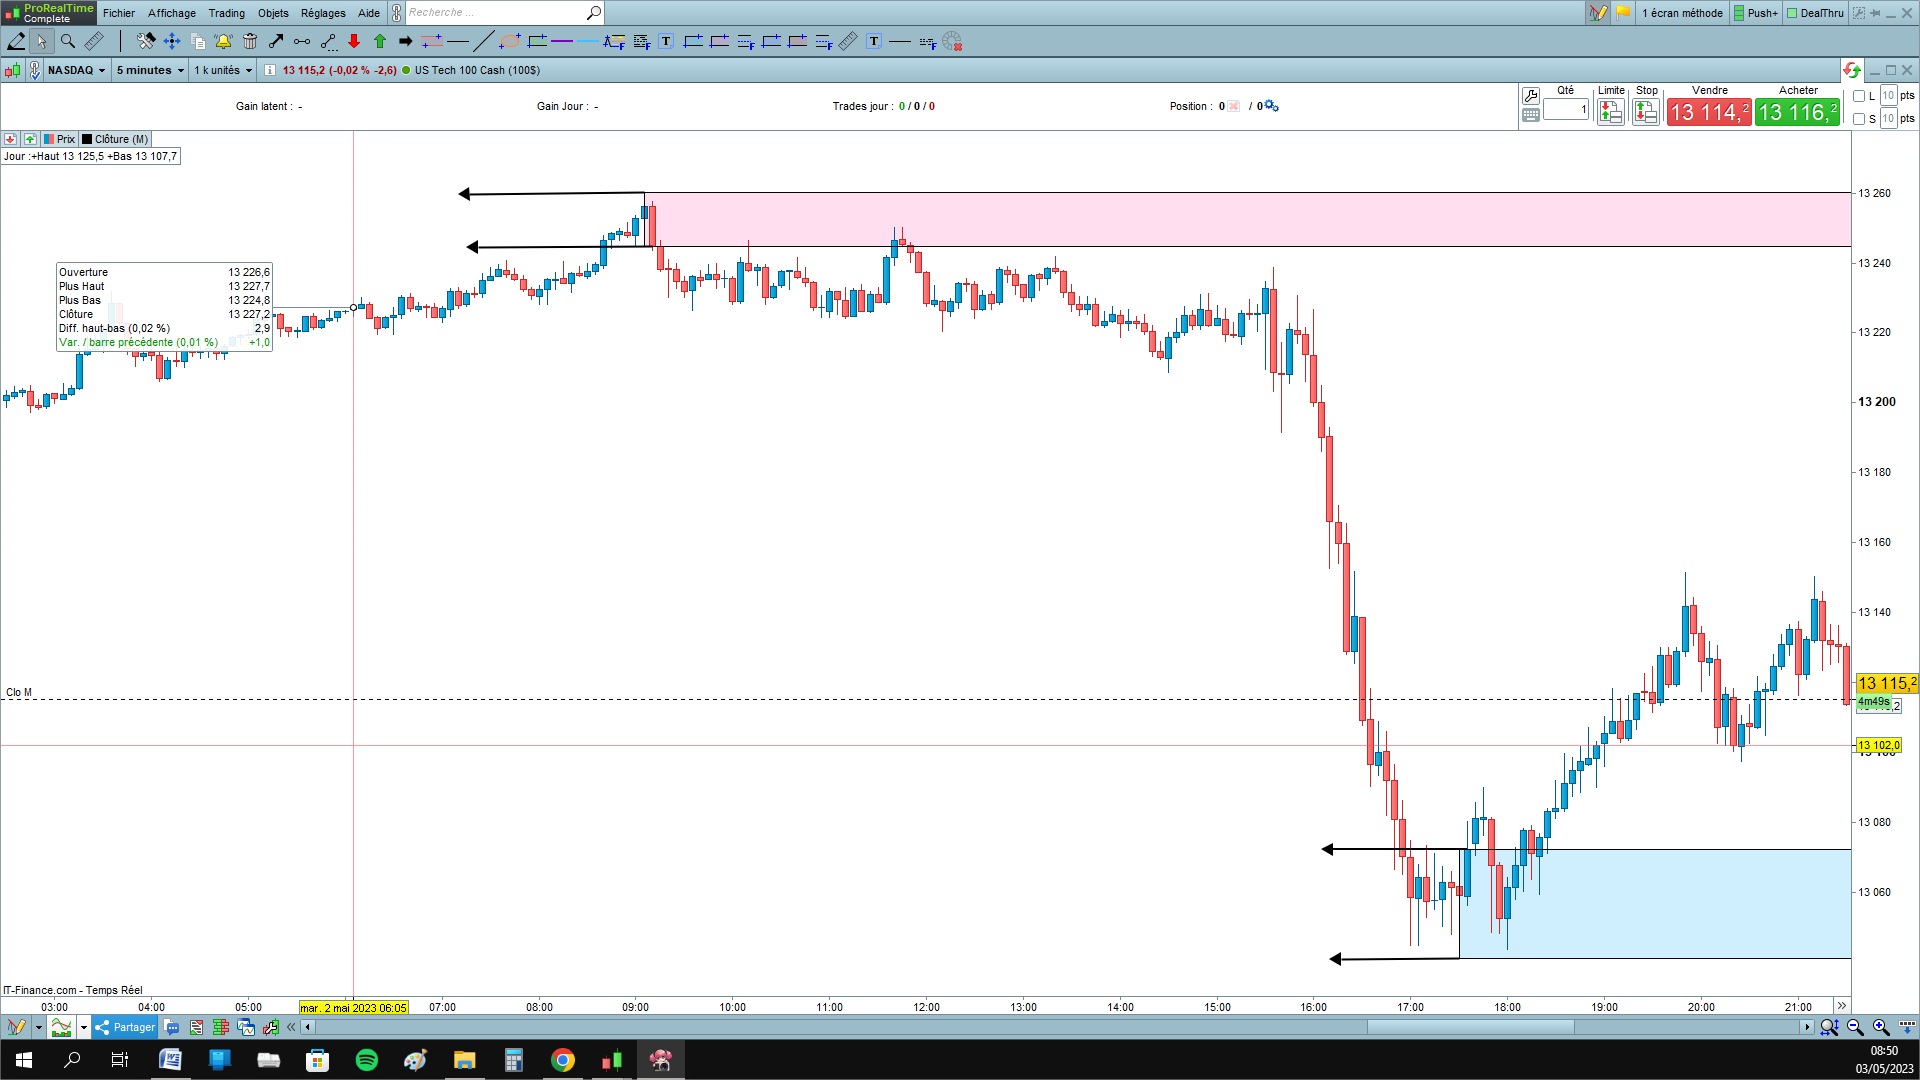This screenshot has height=1080, width=1920.
Task: Click the Partager share button
Action: point(125,1027)
